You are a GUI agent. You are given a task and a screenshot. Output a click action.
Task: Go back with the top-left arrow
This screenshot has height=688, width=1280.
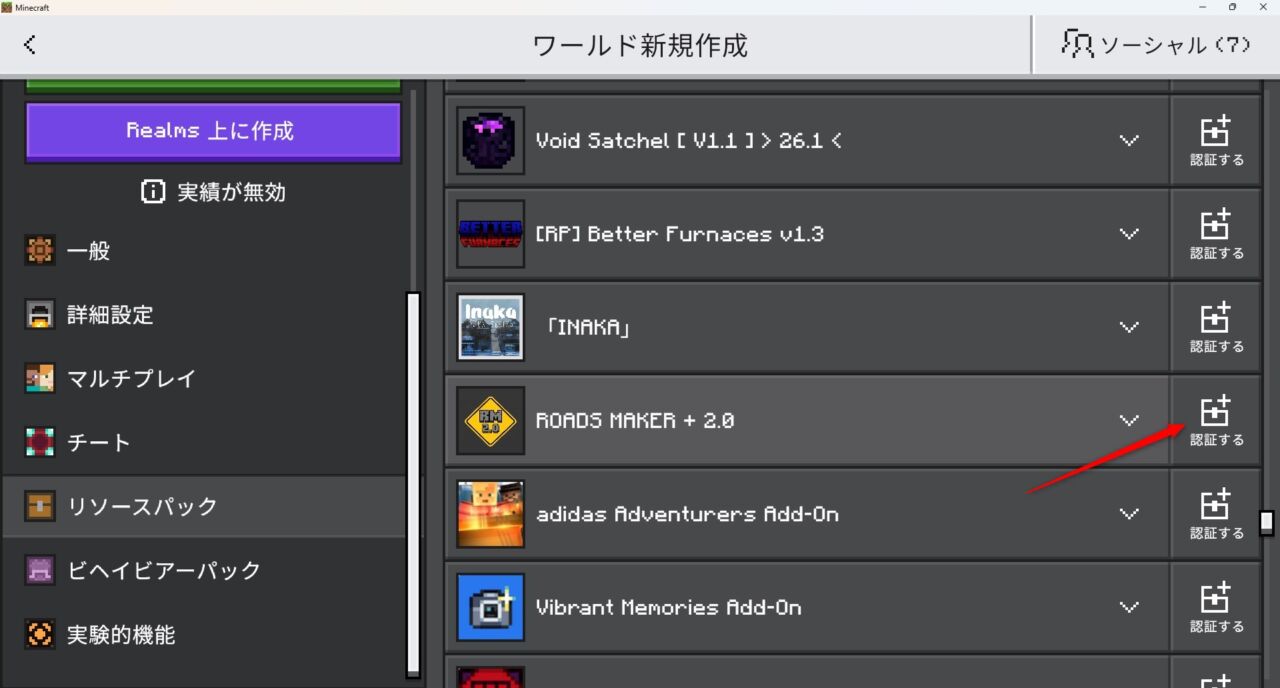click(30, 45)
